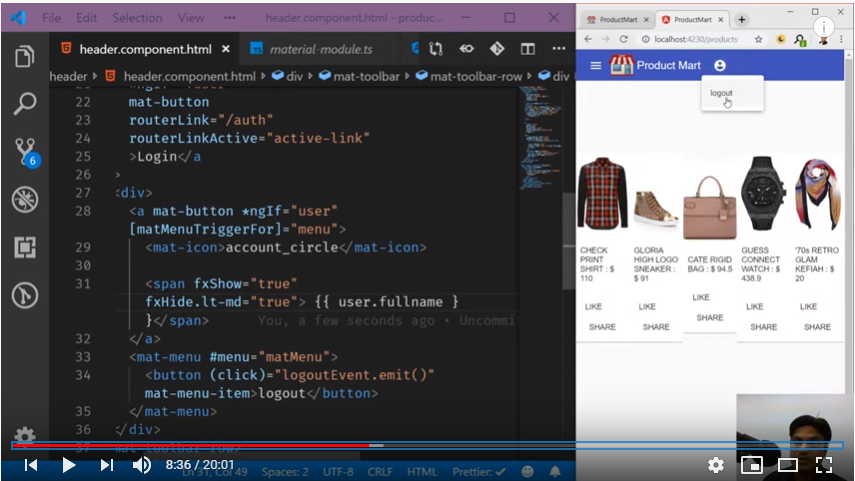
Task: Open the Search view in activity bar
Action: tap(24, 103)
